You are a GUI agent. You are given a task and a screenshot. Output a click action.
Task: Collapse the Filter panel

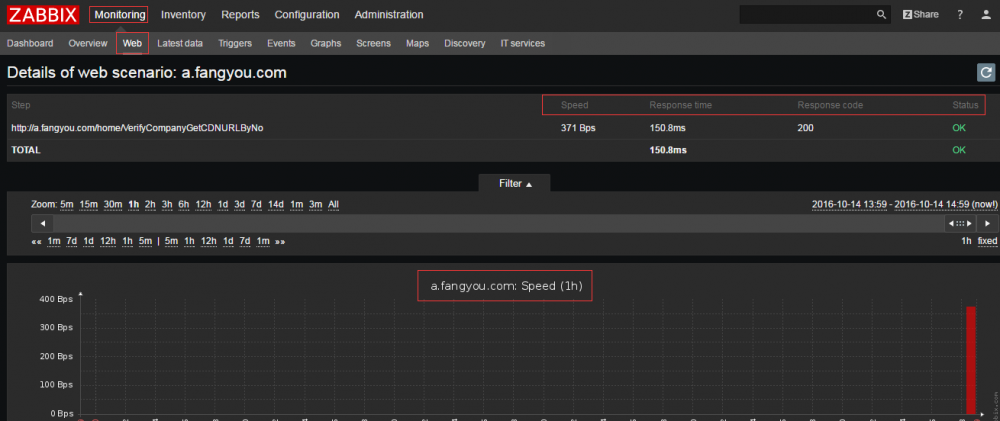click(515, 183)
